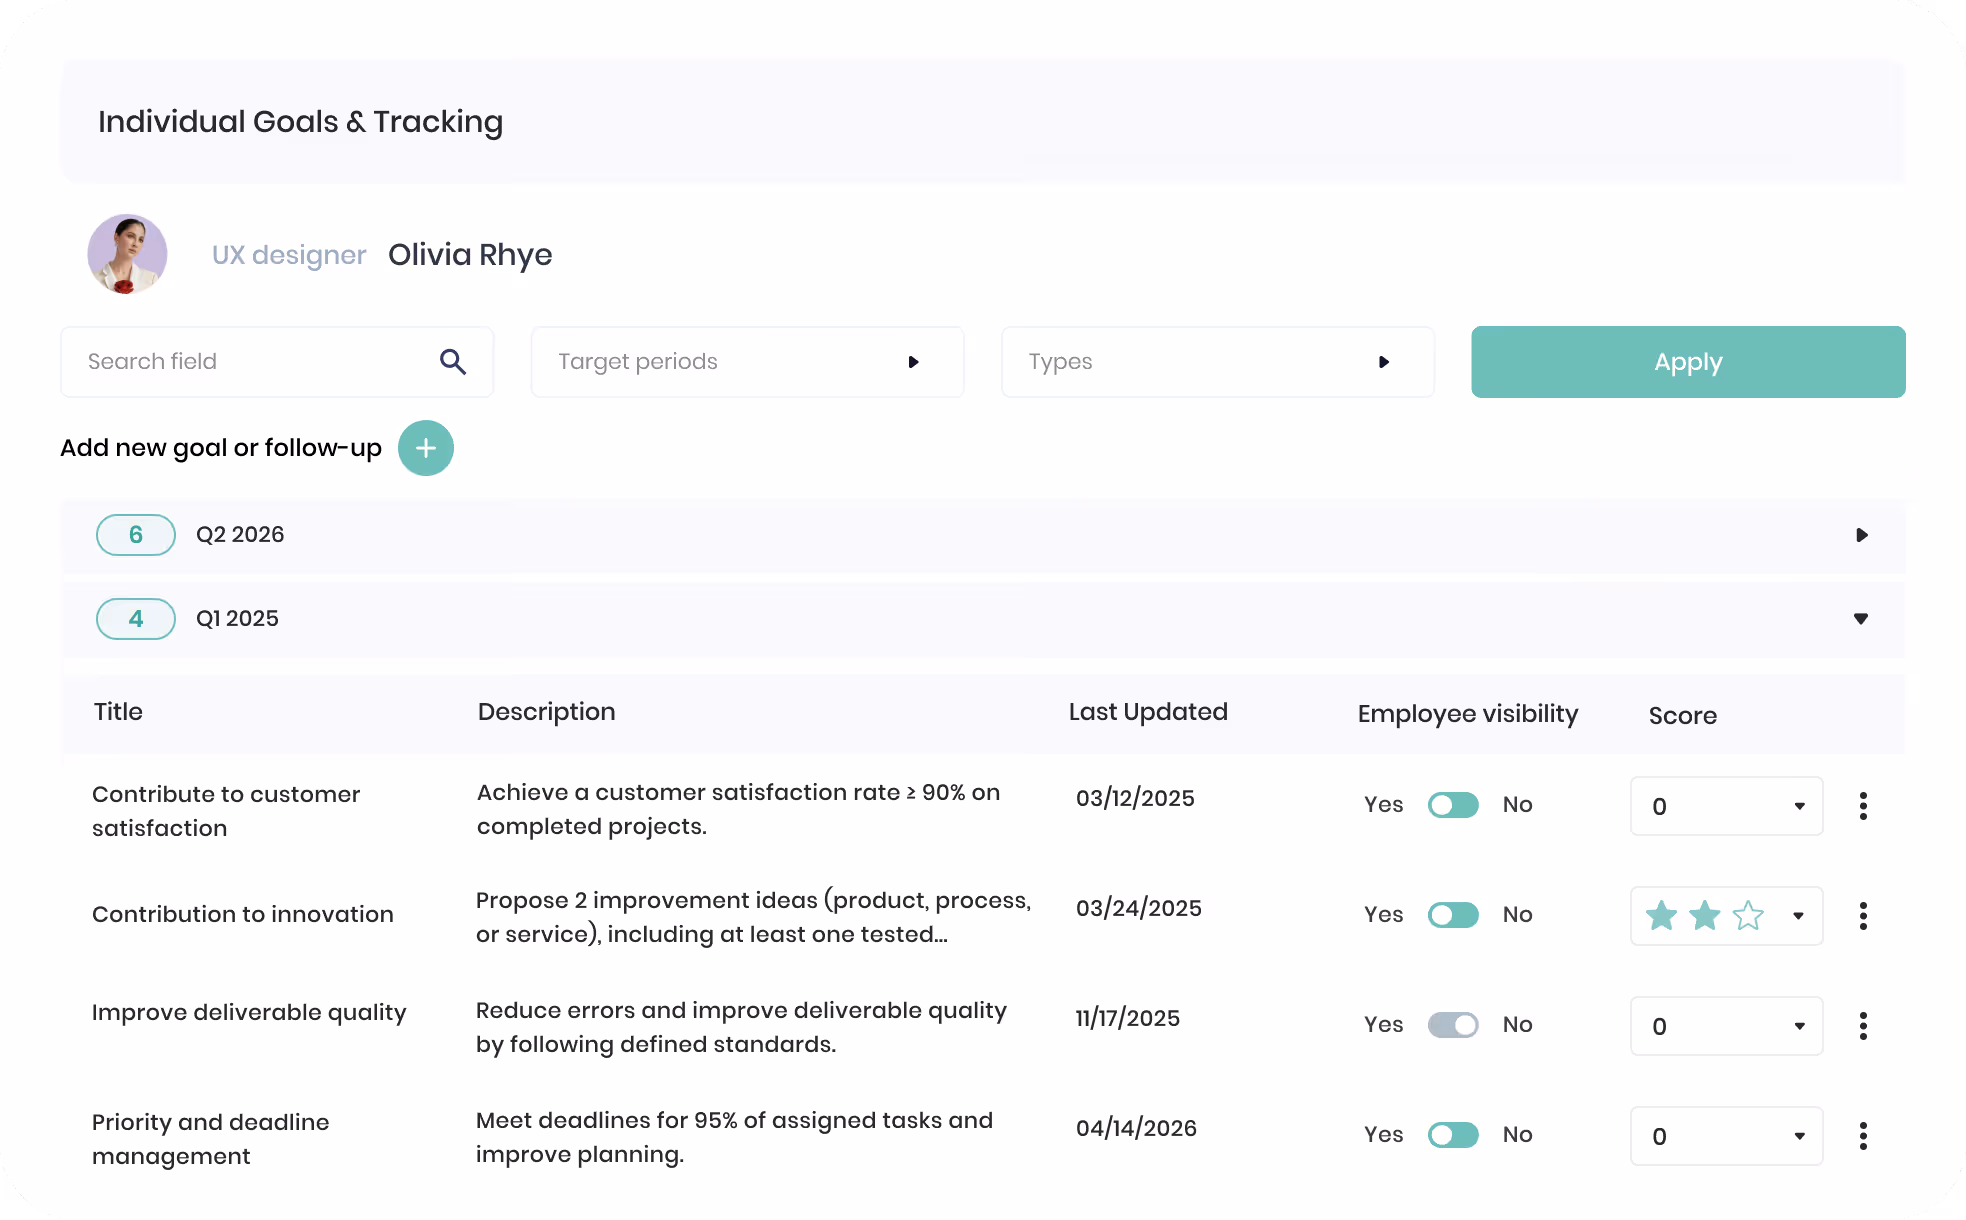
Task: Collapse the Q1 2025 section
Action: click(1861, 619)
